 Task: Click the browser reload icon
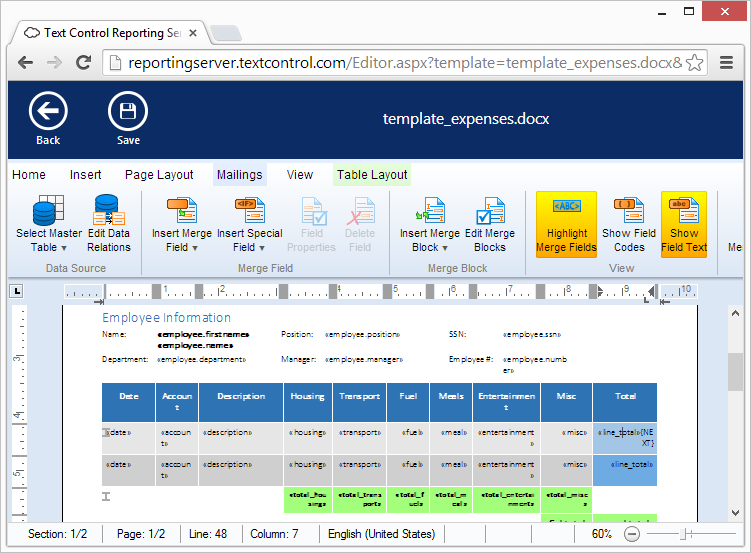click(84, 63)
